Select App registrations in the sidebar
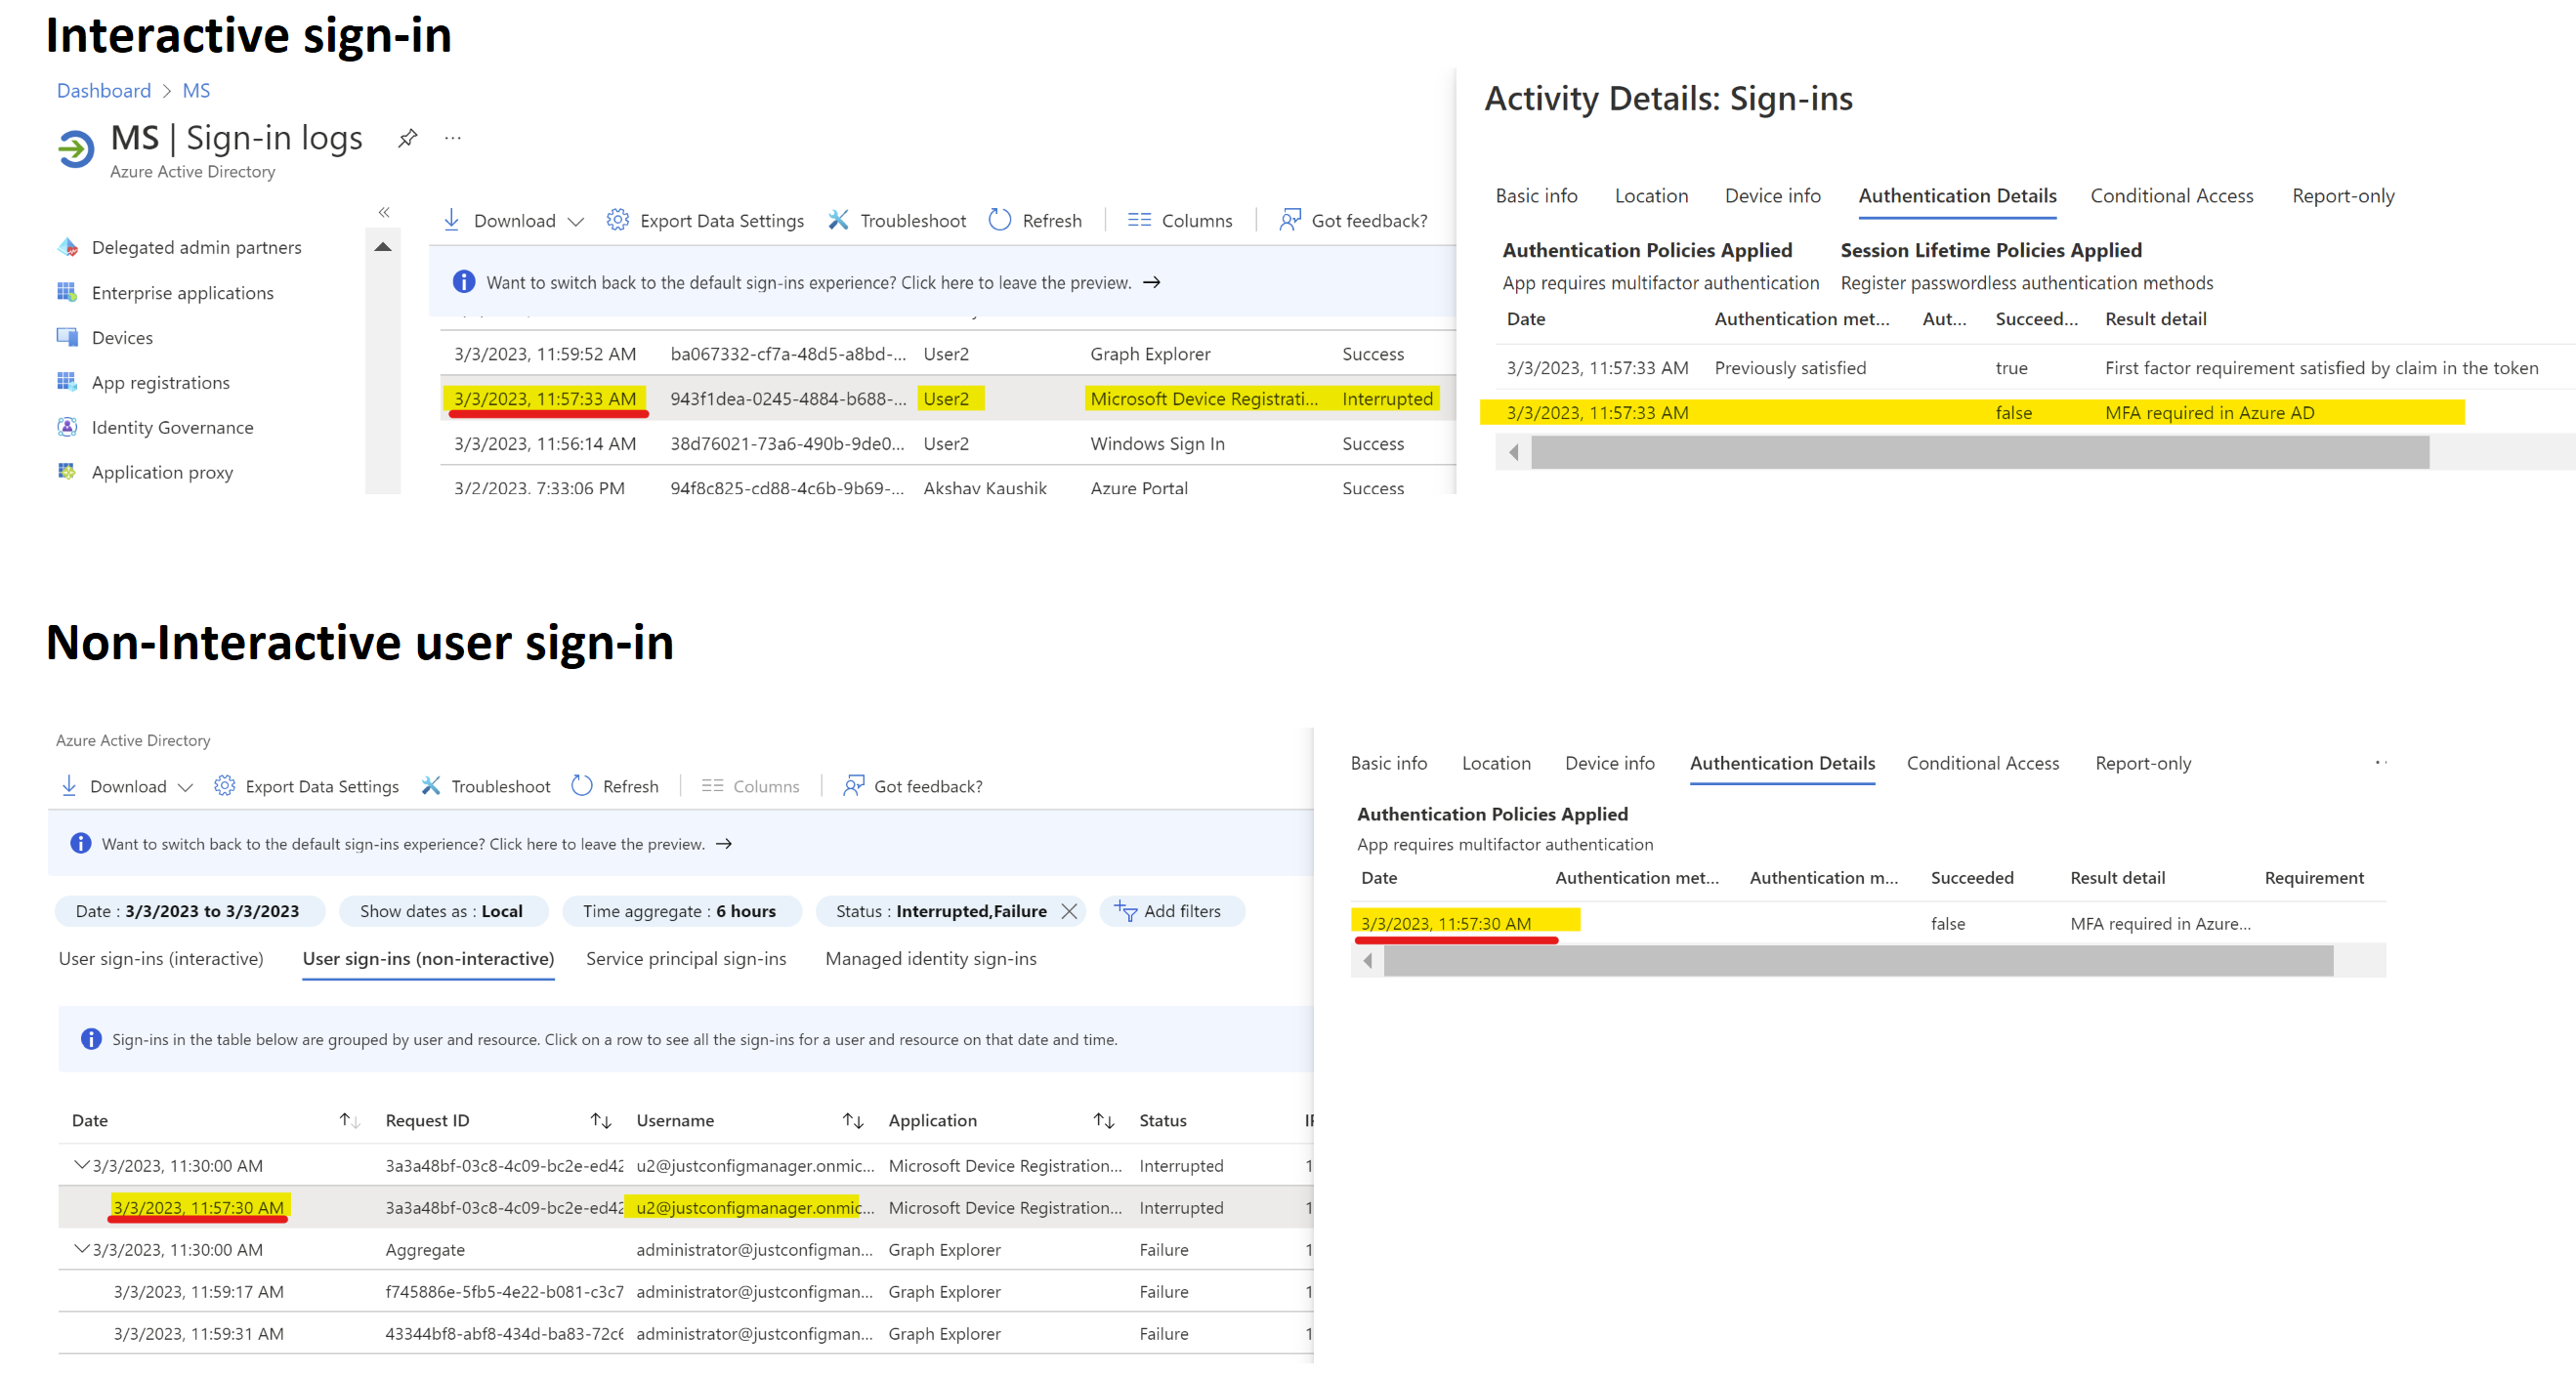The image size is (2576, 1380). click(159, 382)
